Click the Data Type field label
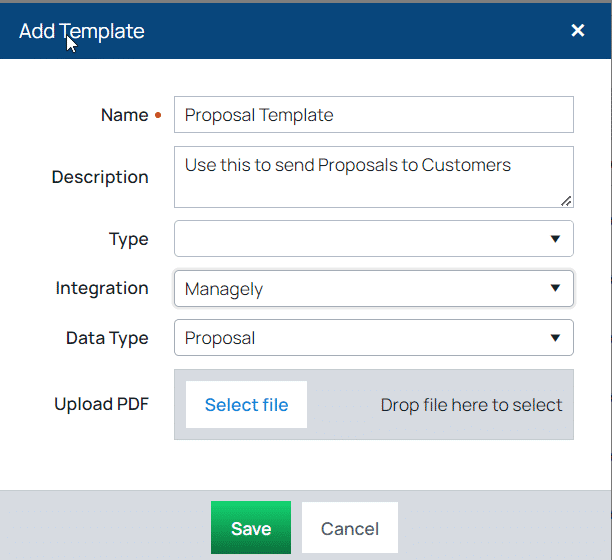 pos(107,338)
